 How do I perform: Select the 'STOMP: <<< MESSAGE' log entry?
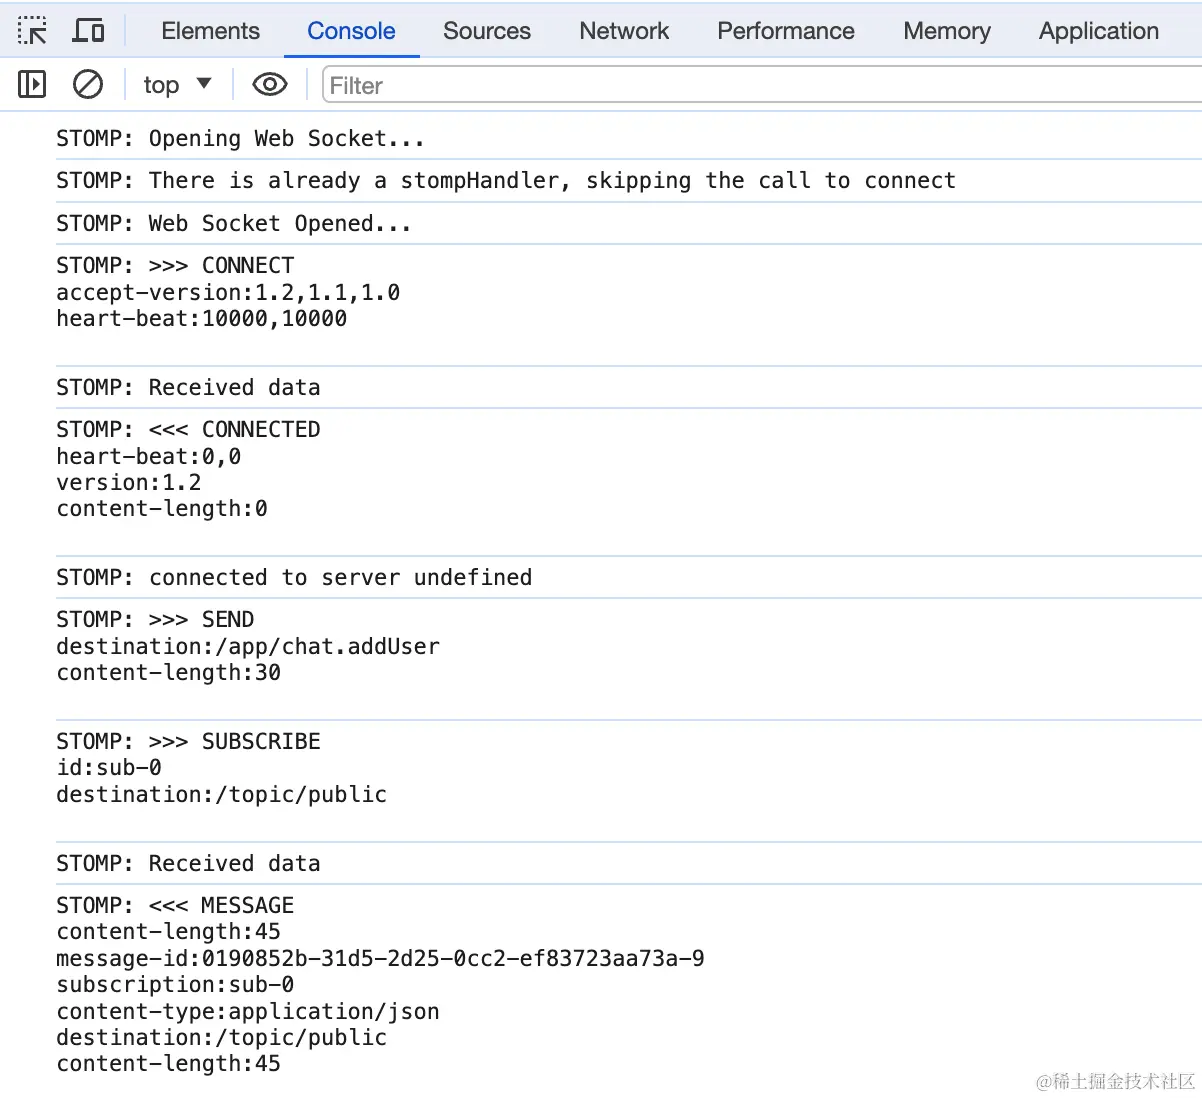click(x=175, y=906)
